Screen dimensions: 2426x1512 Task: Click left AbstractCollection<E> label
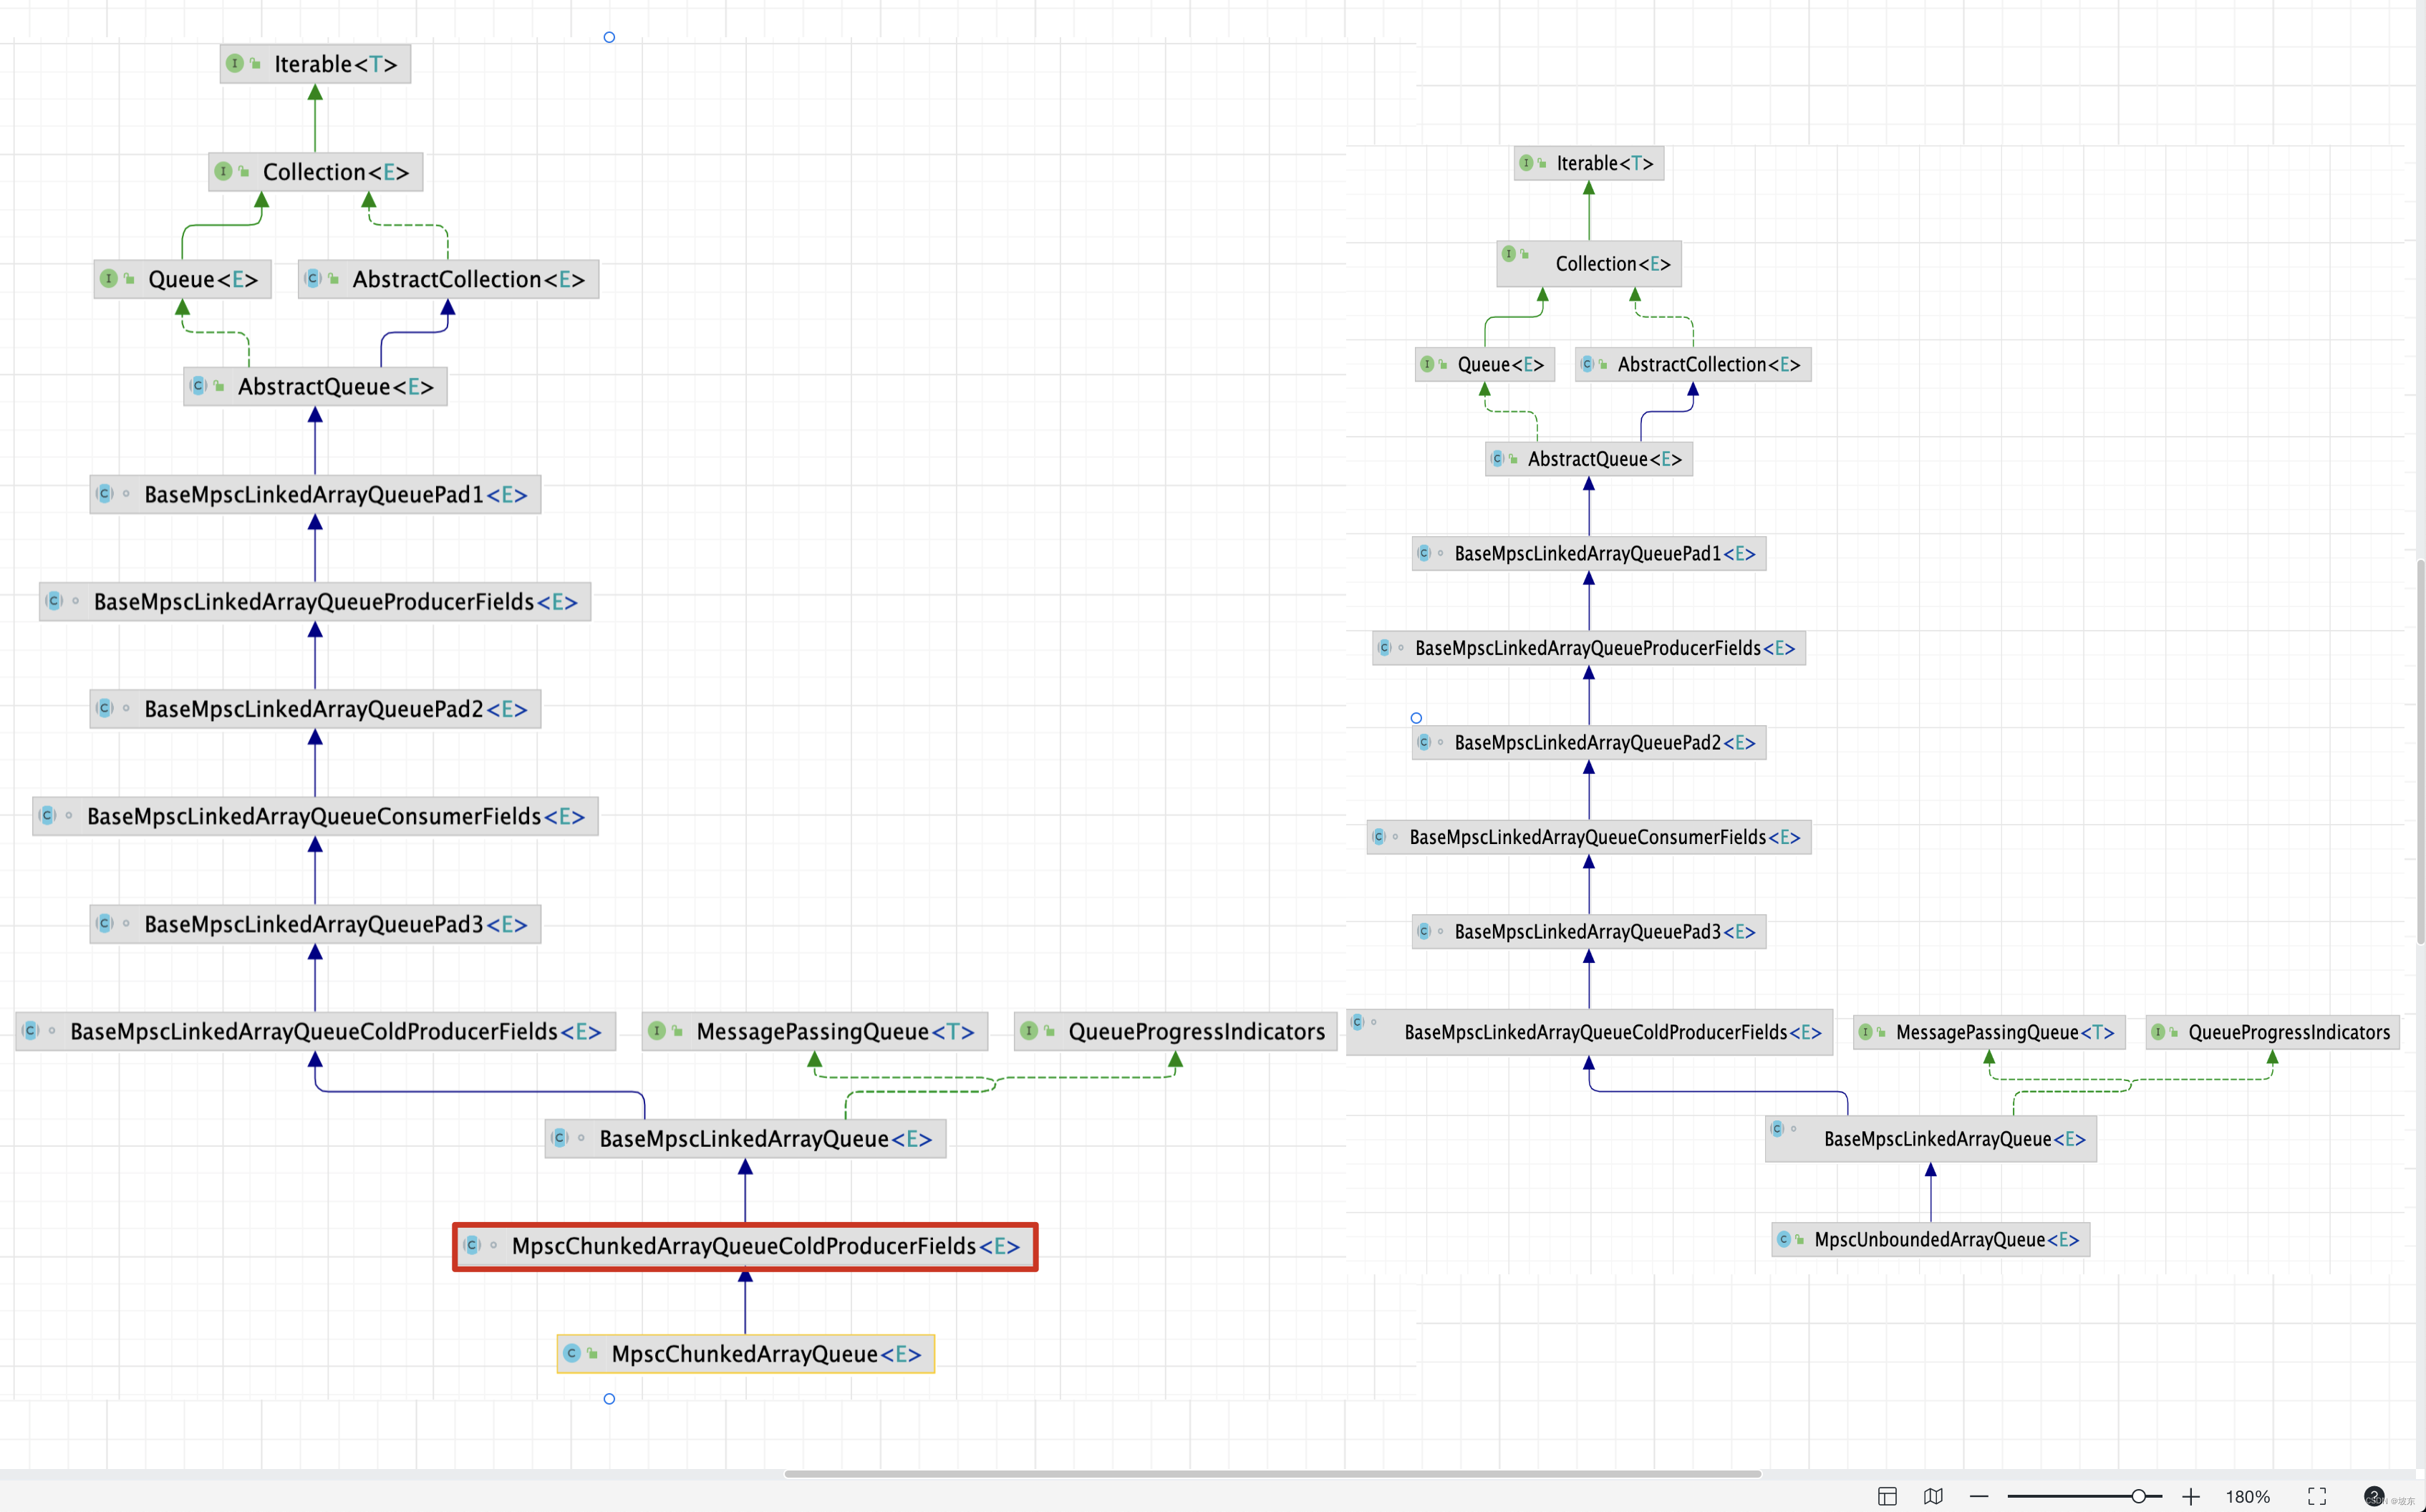click(x=468, y=279)
